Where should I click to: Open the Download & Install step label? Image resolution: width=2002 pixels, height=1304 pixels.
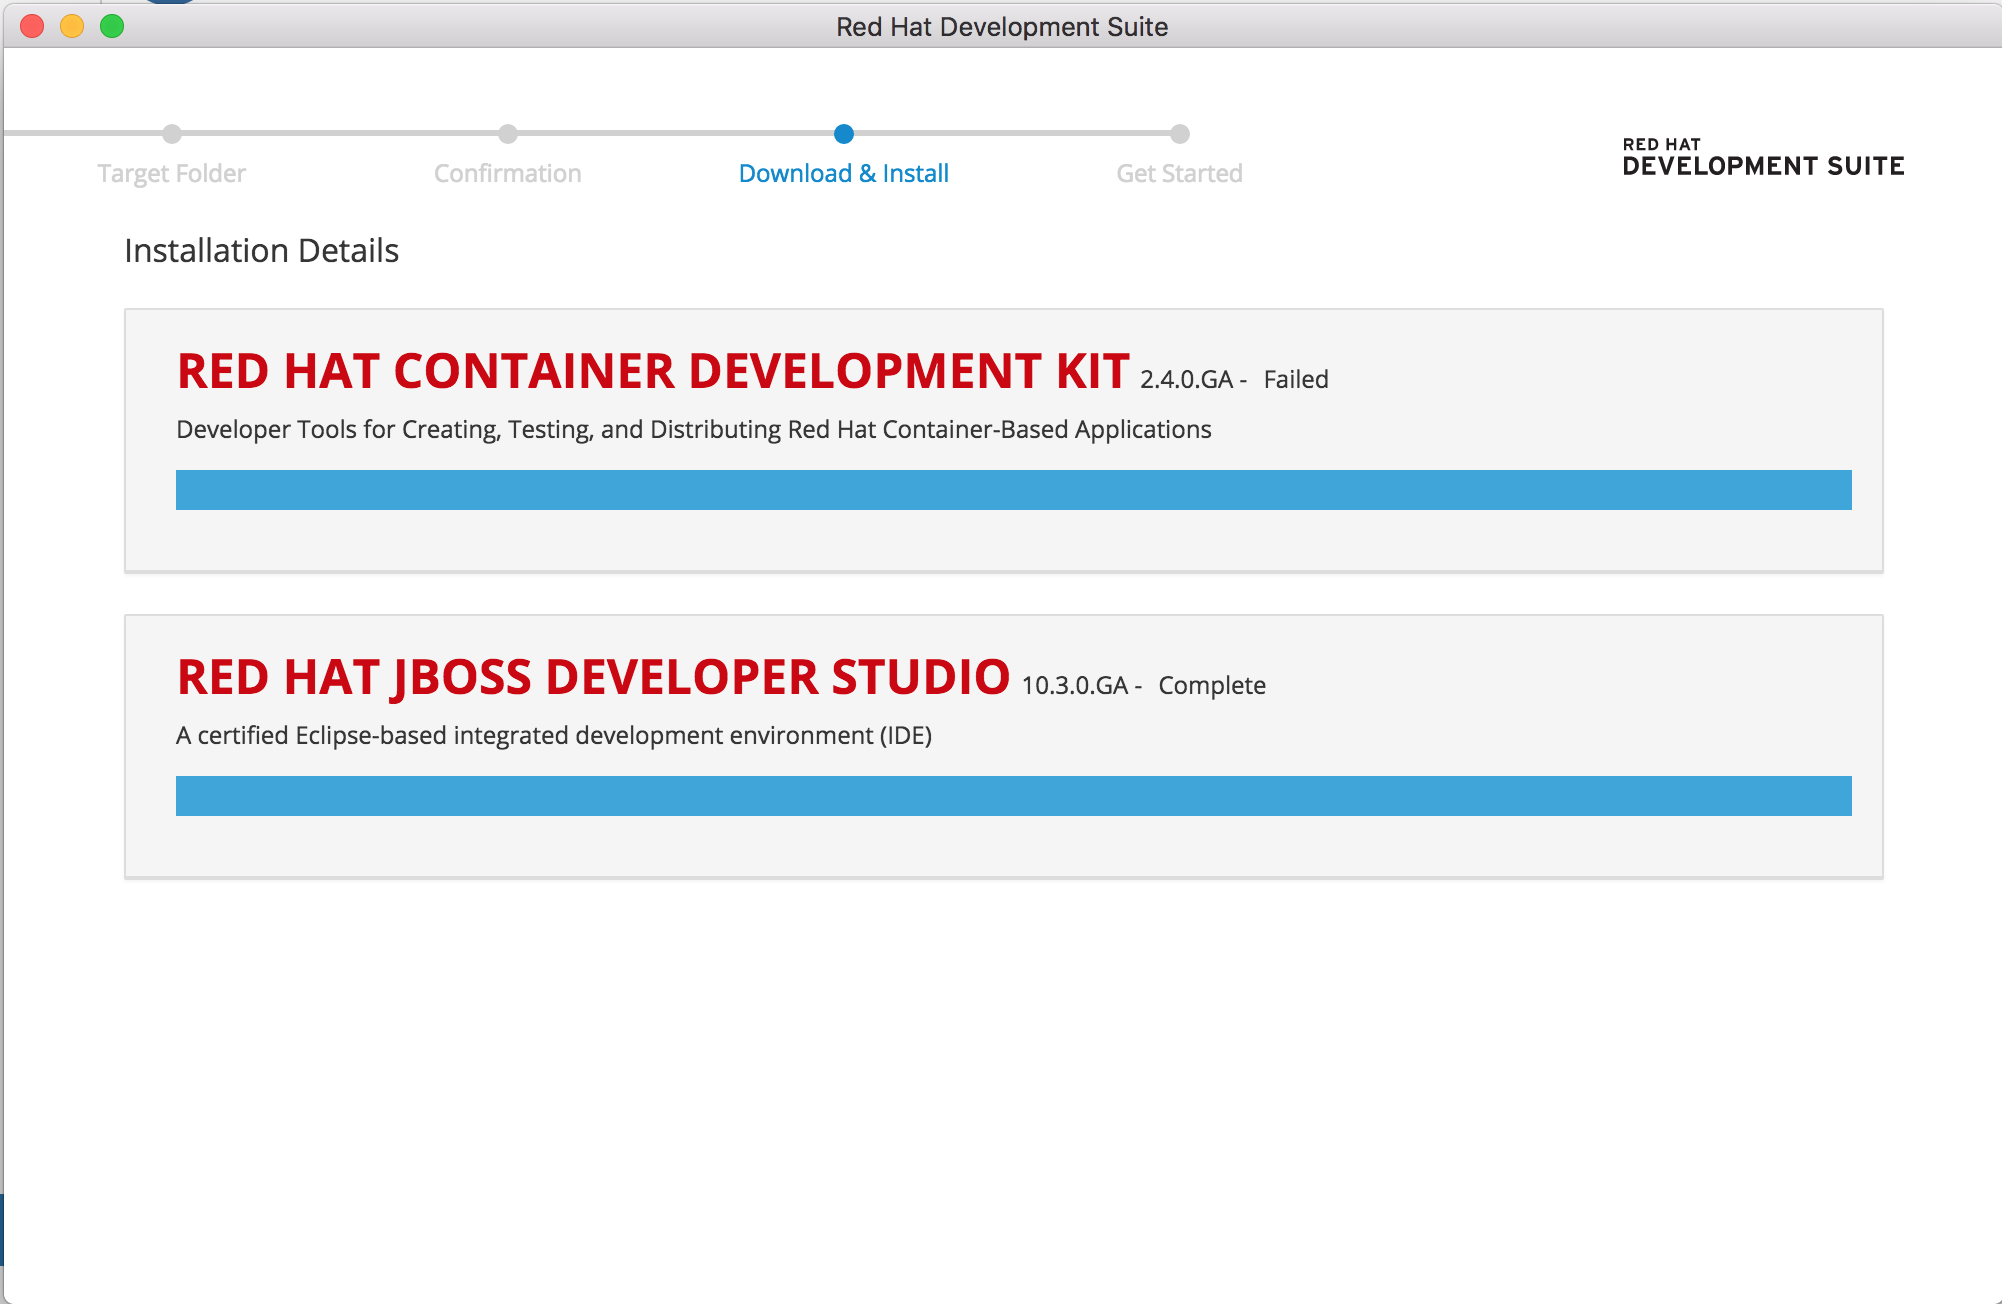844,174
